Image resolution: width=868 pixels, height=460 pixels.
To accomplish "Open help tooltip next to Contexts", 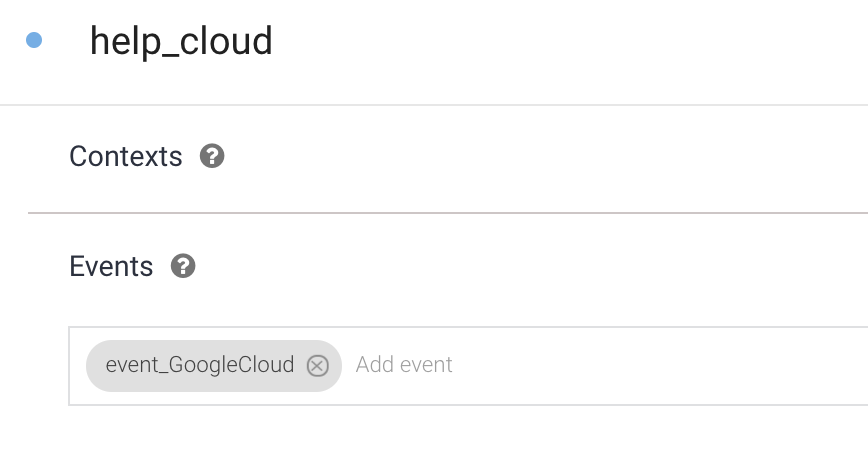I will pyautogui.click(x=212, y=157).
